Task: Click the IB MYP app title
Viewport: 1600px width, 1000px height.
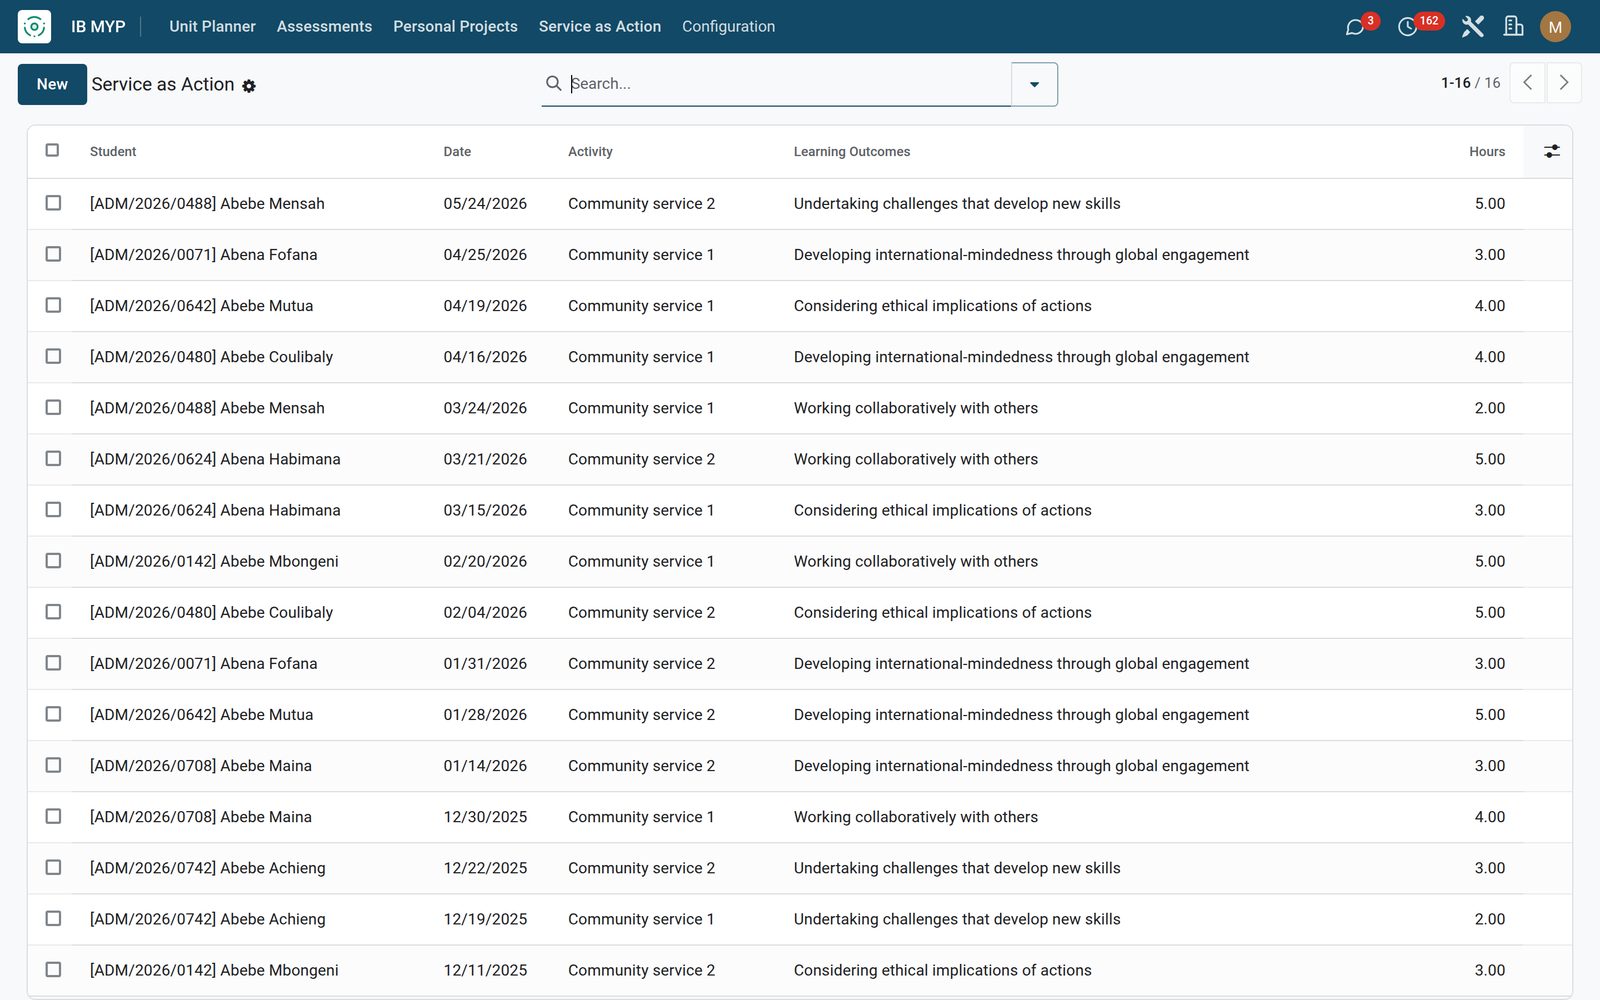Action: pos(98,27)
